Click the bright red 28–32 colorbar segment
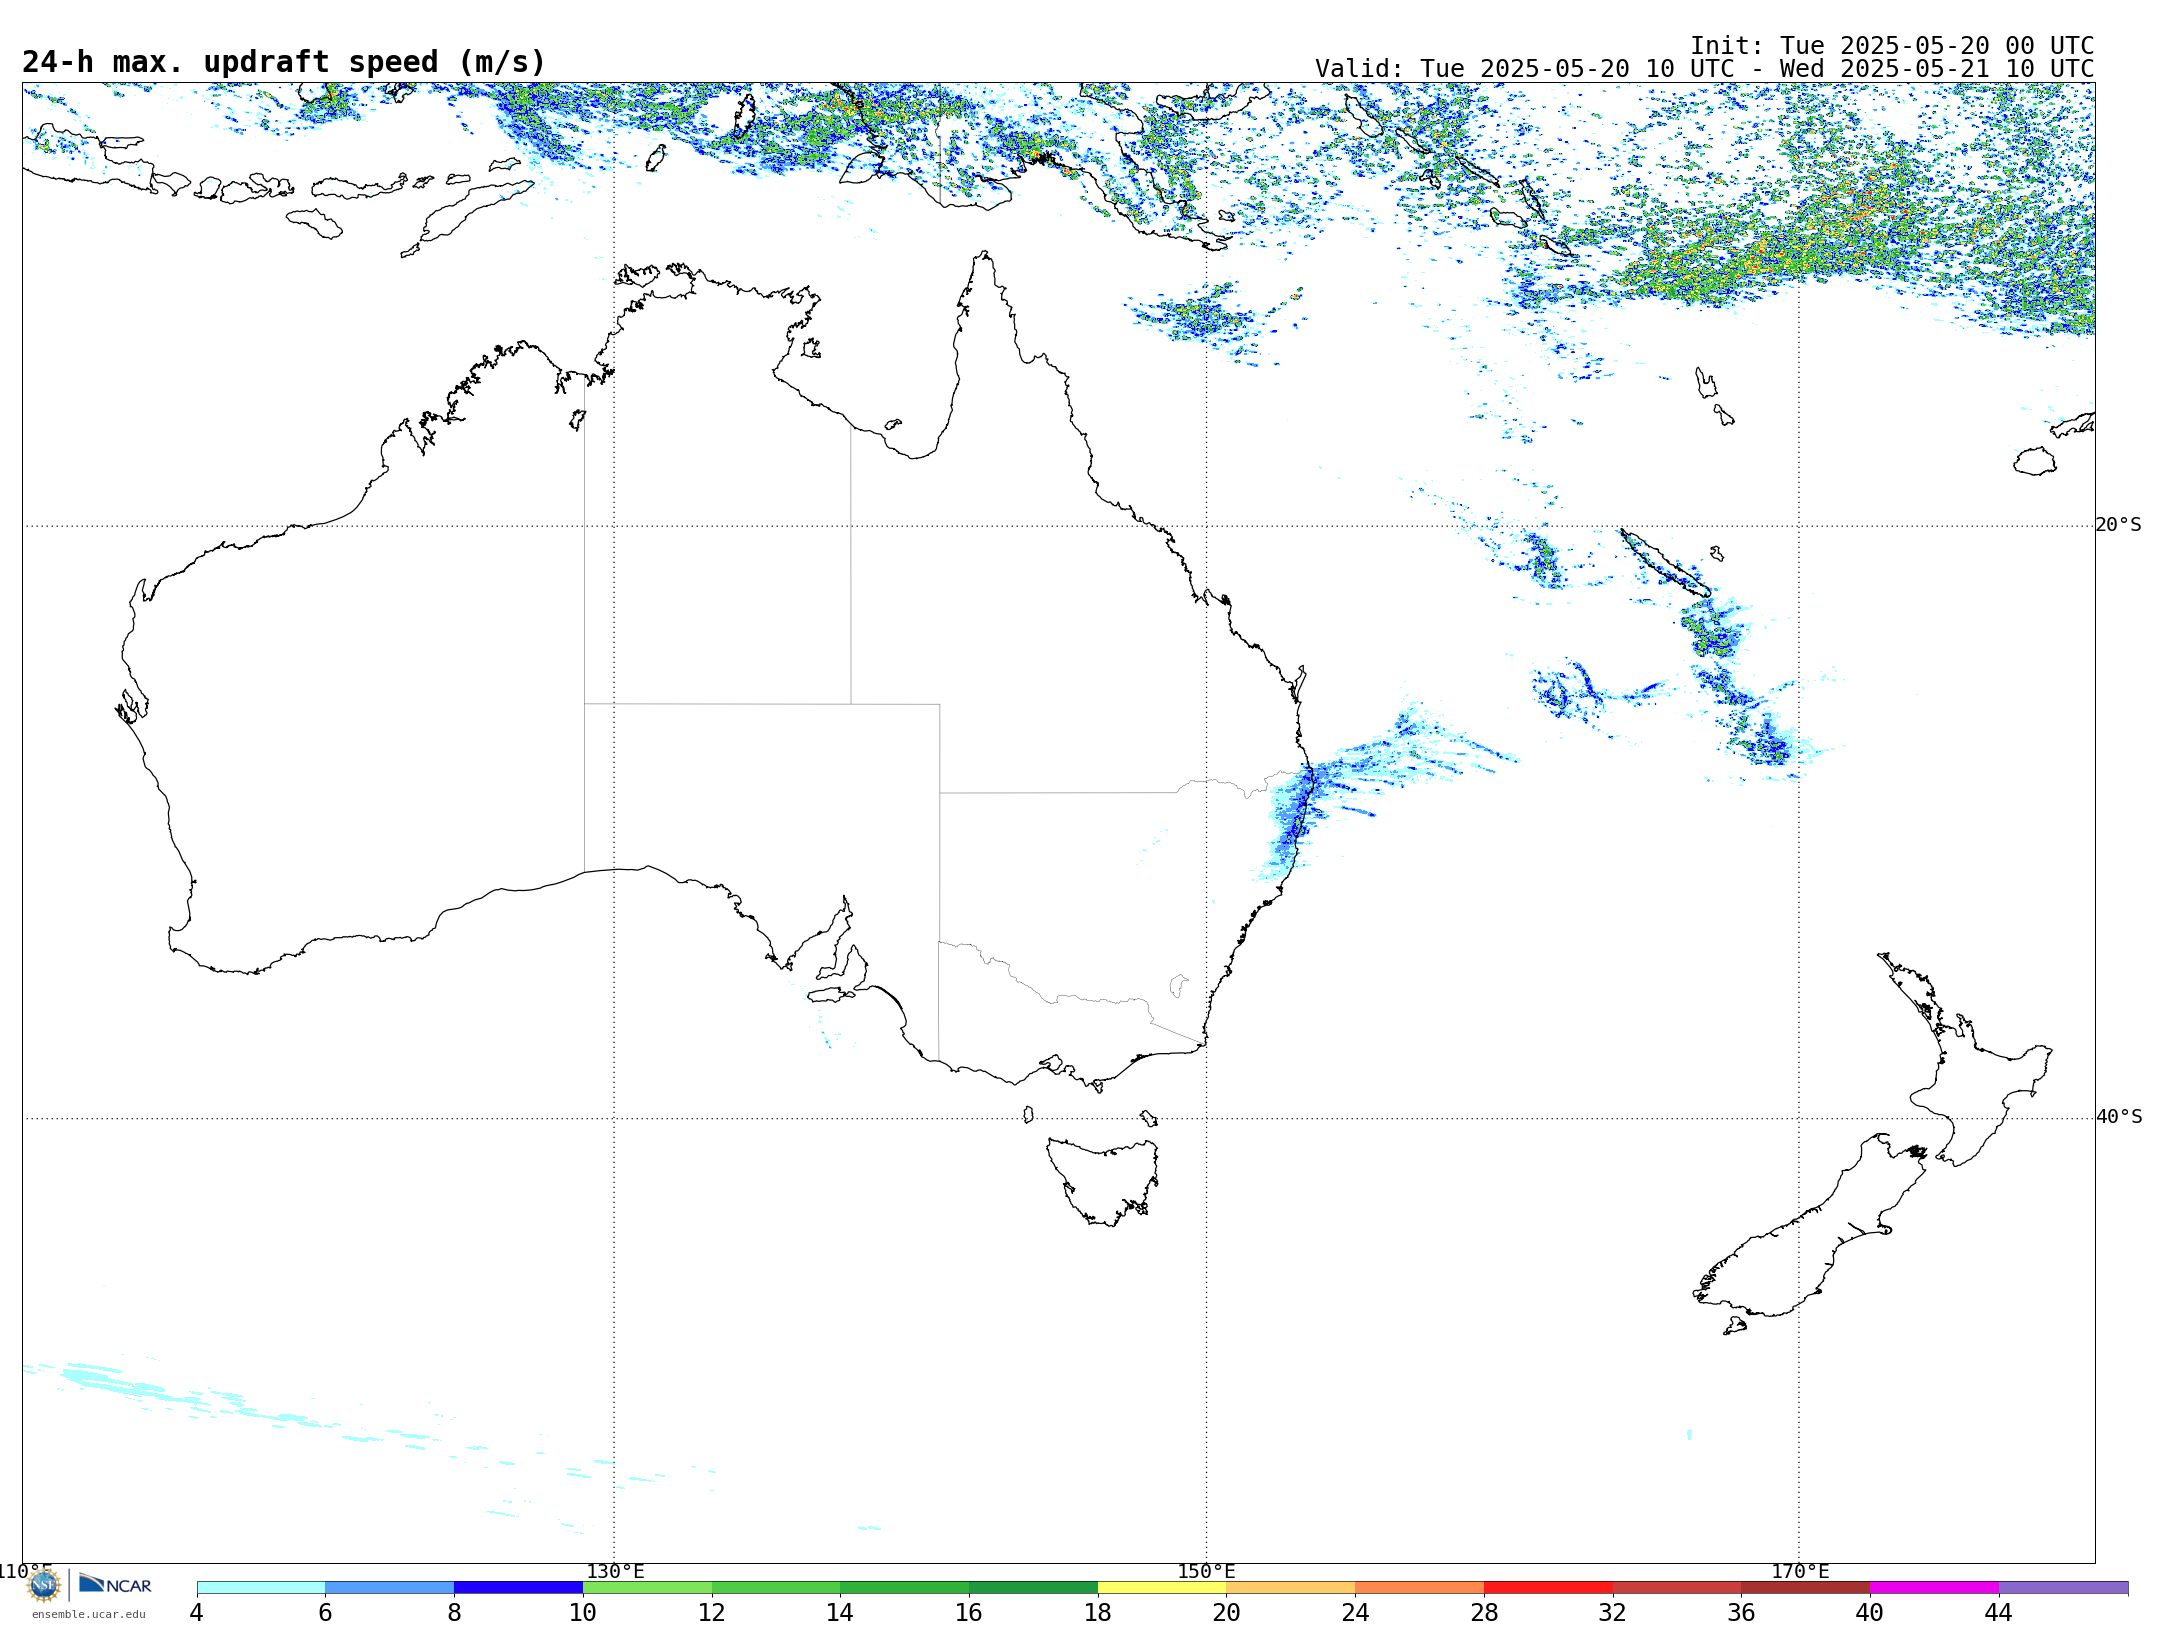This screenshot has height=1626, width=2160. pyautogui.click(x=1548, y=1588)
